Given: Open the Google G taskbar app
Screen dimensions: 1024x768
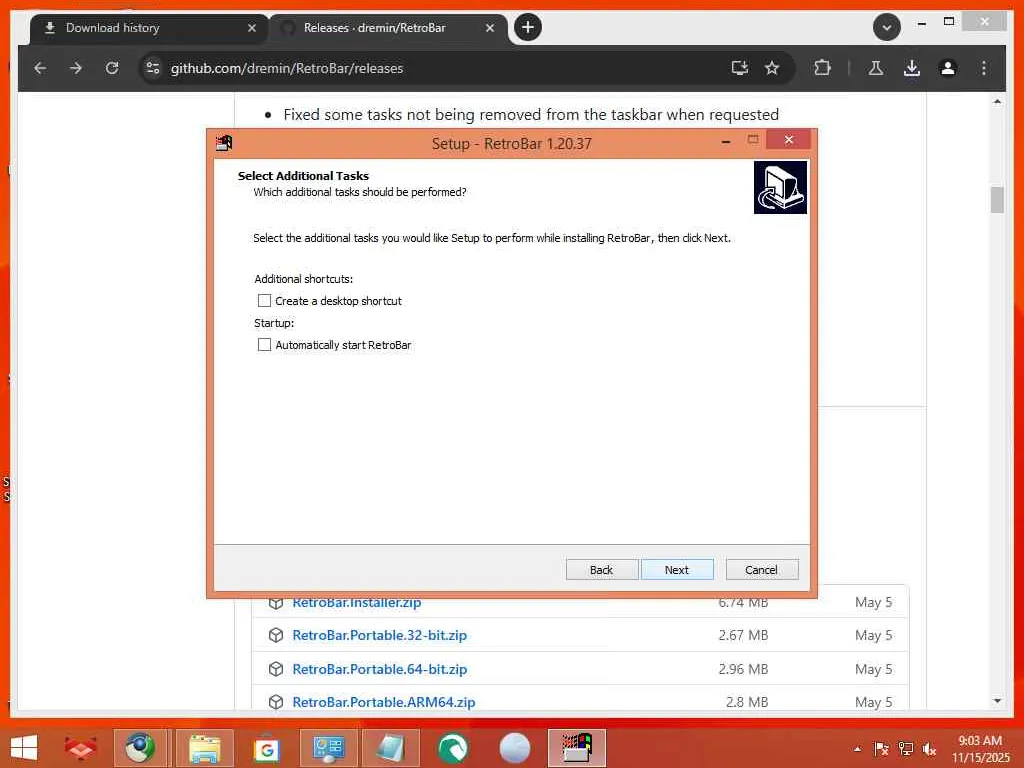Looking at the screenshot, I should pos(266,748).
